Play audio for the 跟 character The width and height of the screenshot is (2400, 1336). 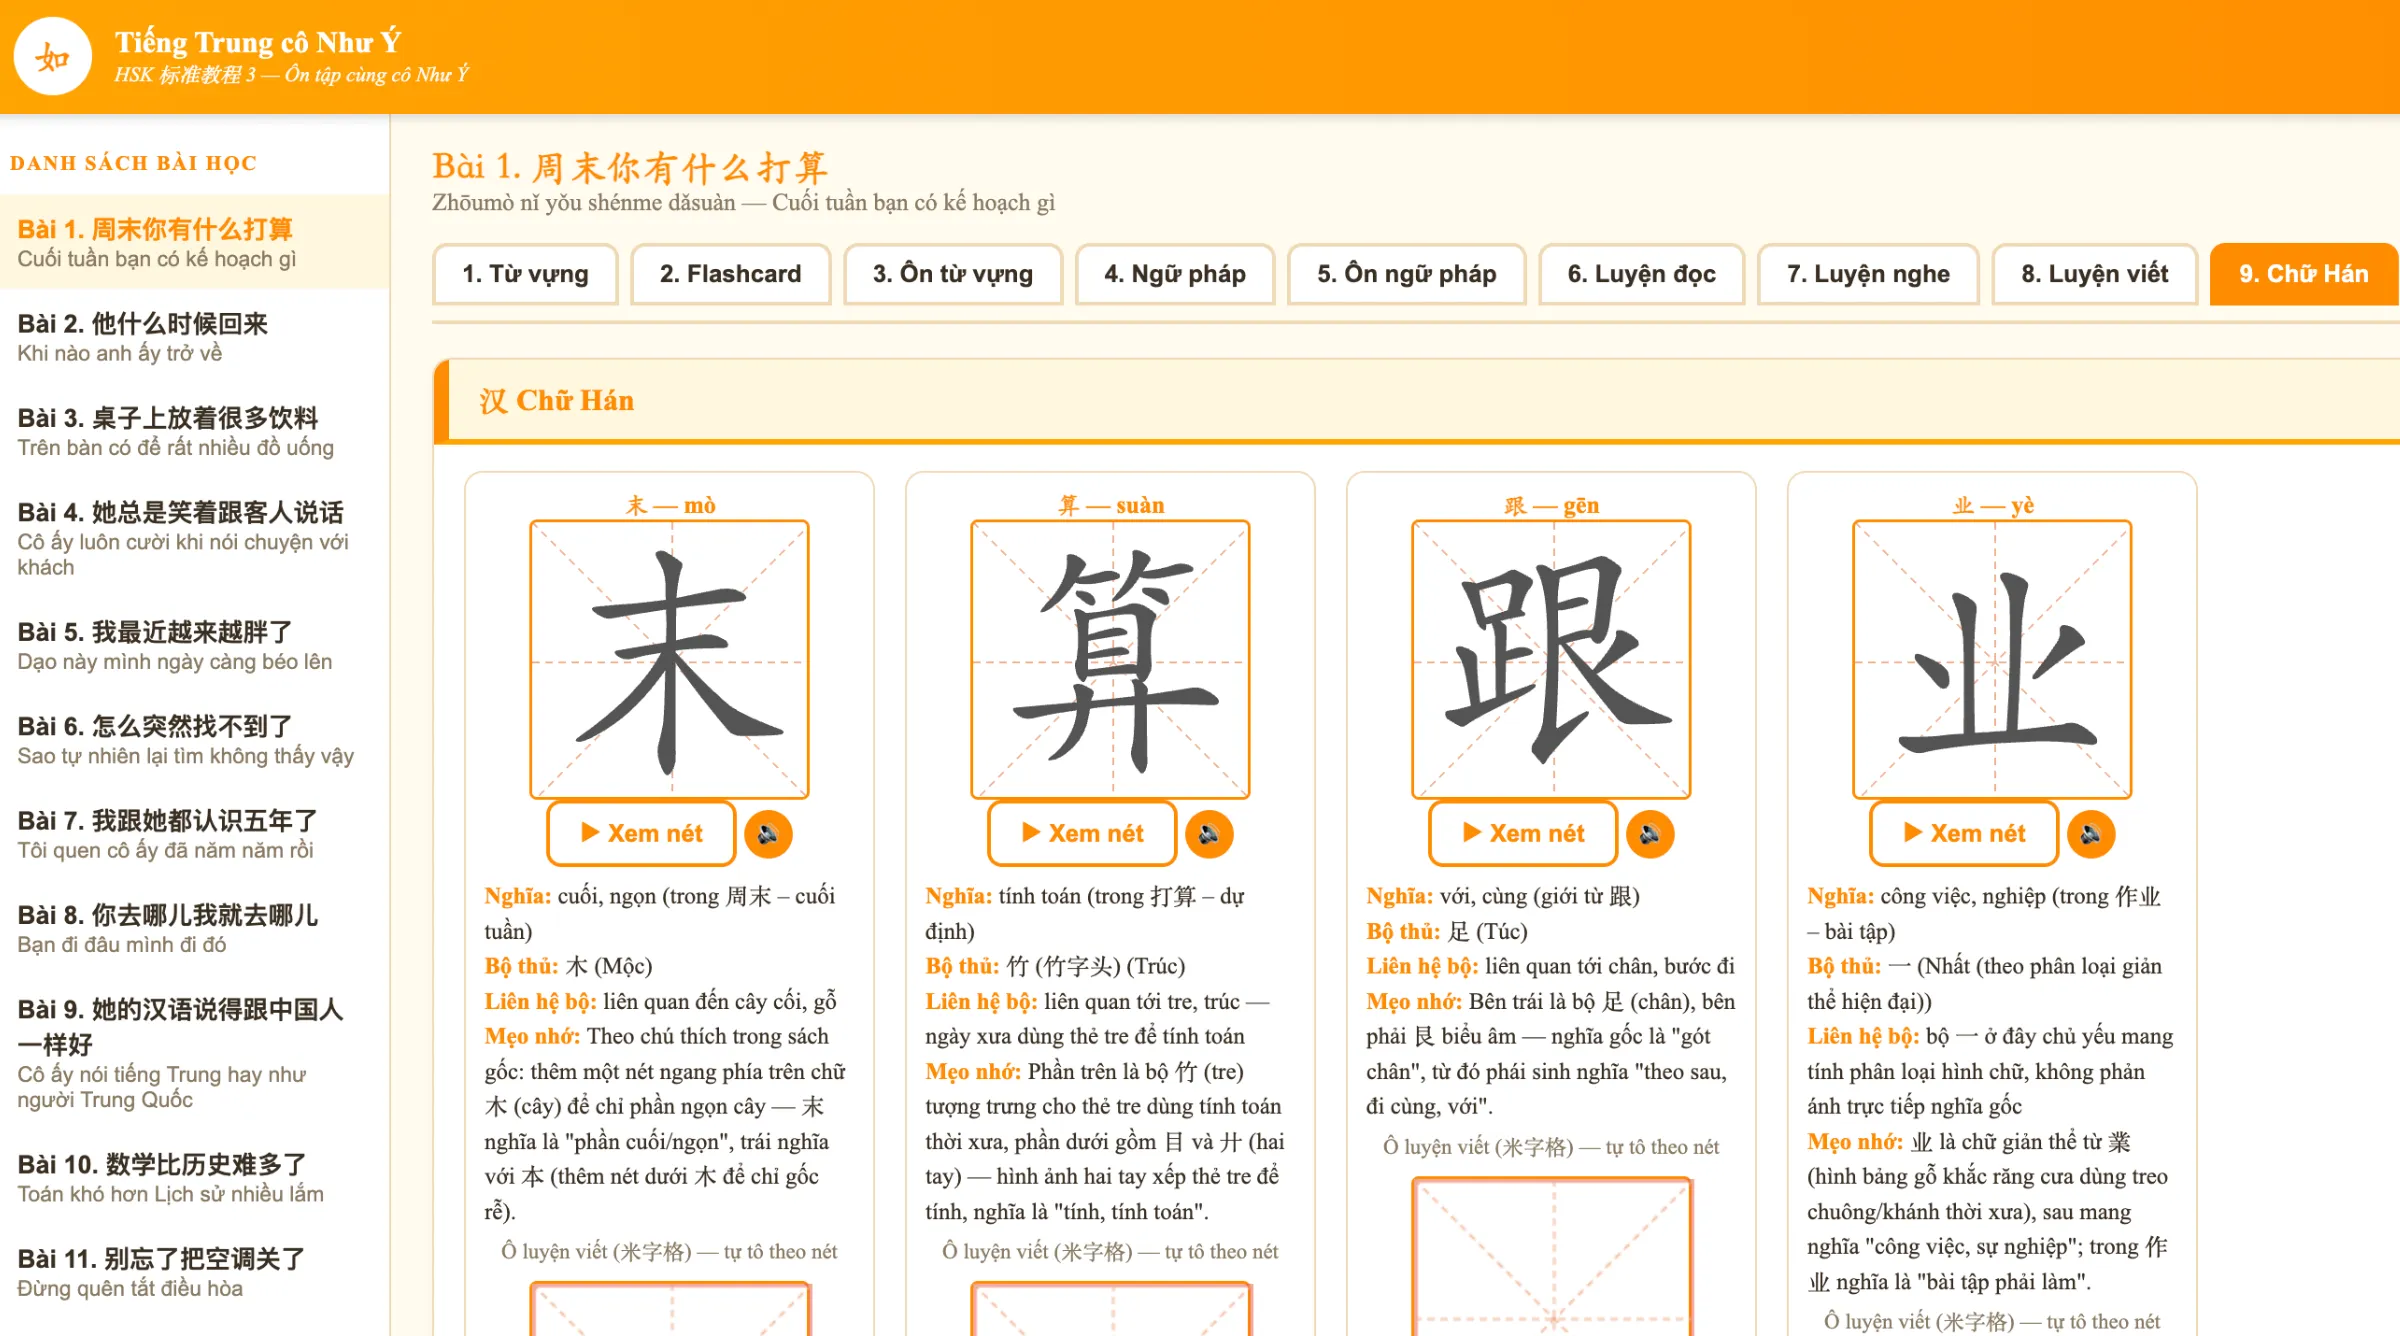(1650, 834)
